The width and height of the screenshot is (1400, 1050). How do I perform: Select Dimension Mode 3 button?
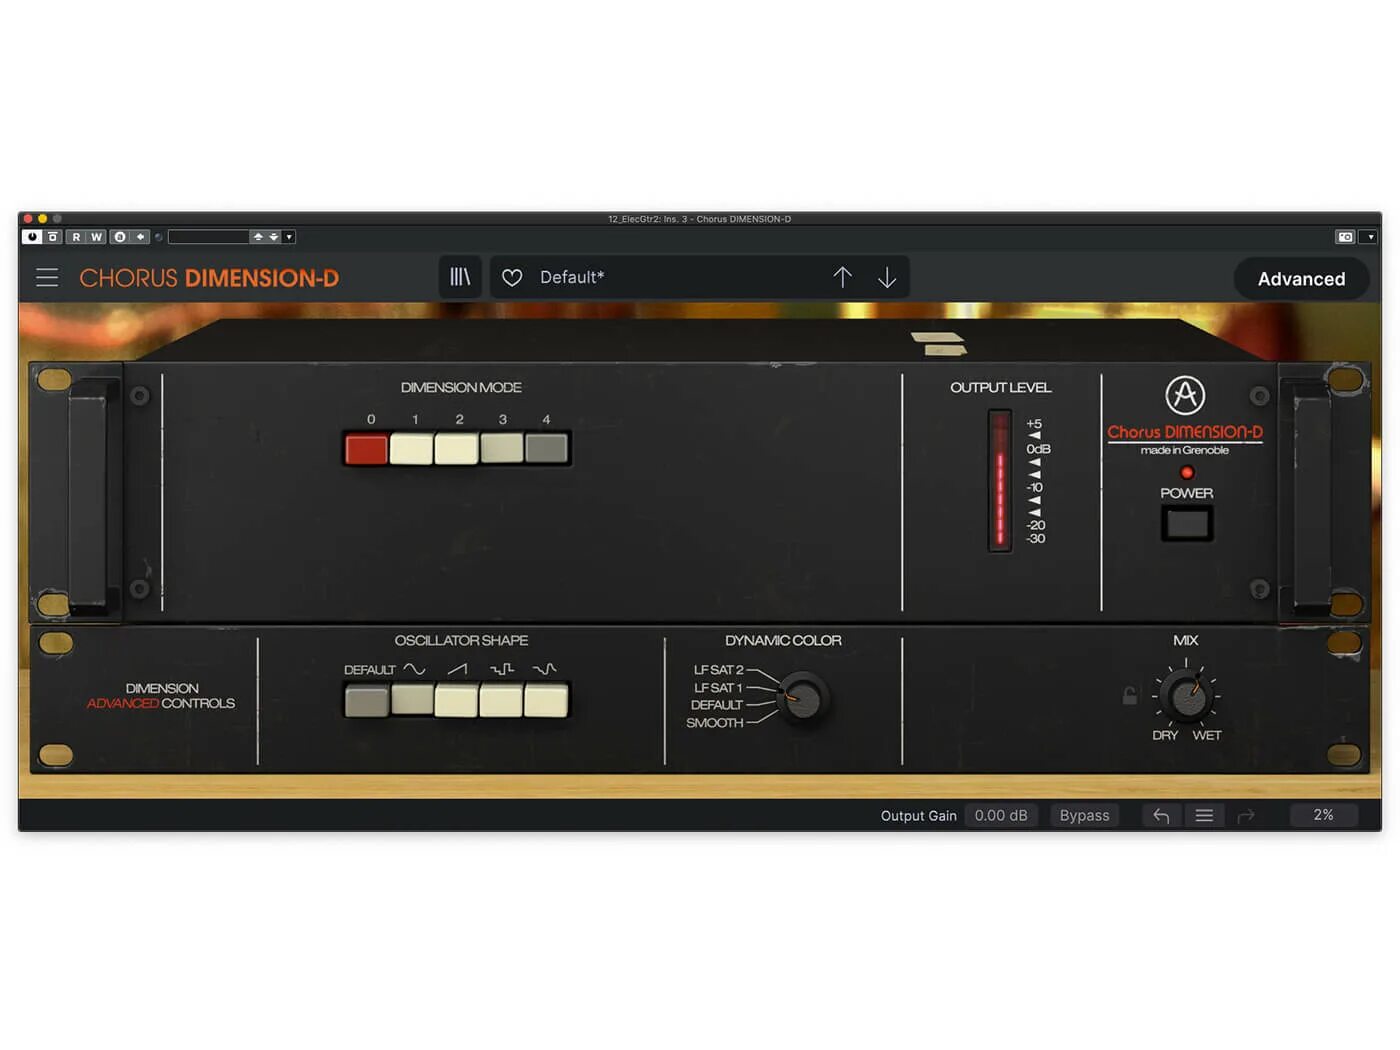[502, 448]
